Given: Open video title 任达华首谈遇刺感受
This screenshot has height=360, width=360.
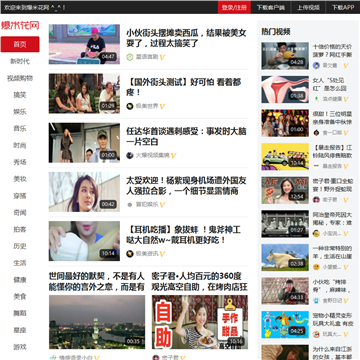Looking at the screenshot, I should click(x=186, y=136).
